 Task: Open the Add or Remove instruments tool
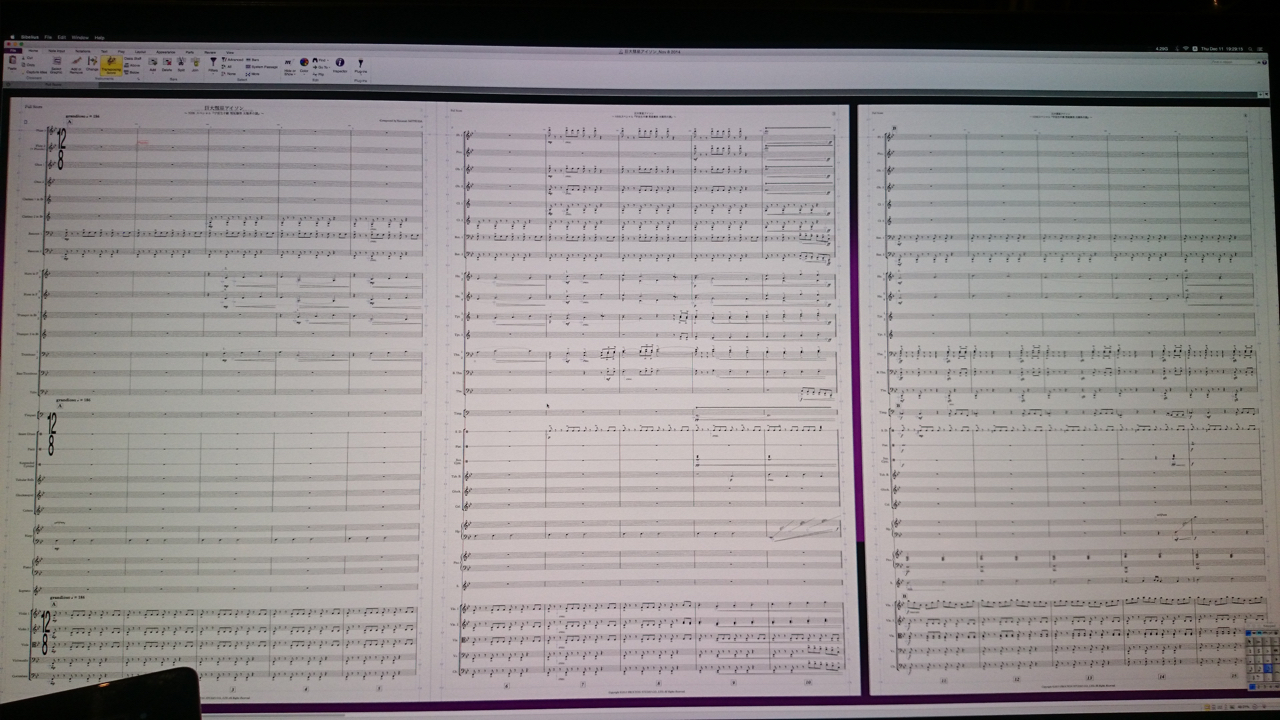click(76, 63)
